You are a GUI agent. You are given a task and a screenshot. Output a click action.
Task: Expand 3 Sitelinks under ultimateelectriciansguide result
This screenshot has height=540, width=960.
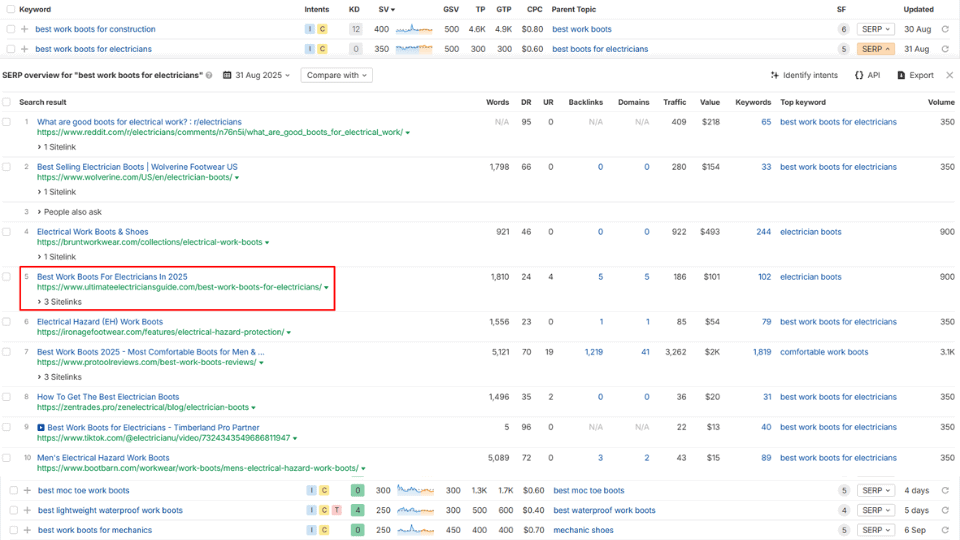[x=59, y=302]
